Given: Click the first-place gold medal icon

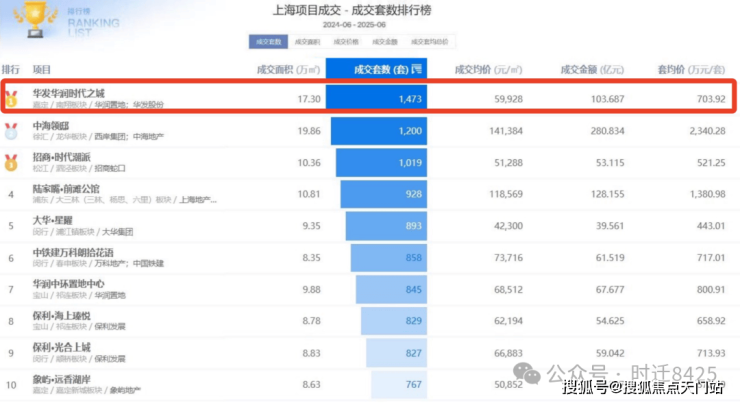Looking at the screenshot, I should pyautogui.click(x=10, y=98).
